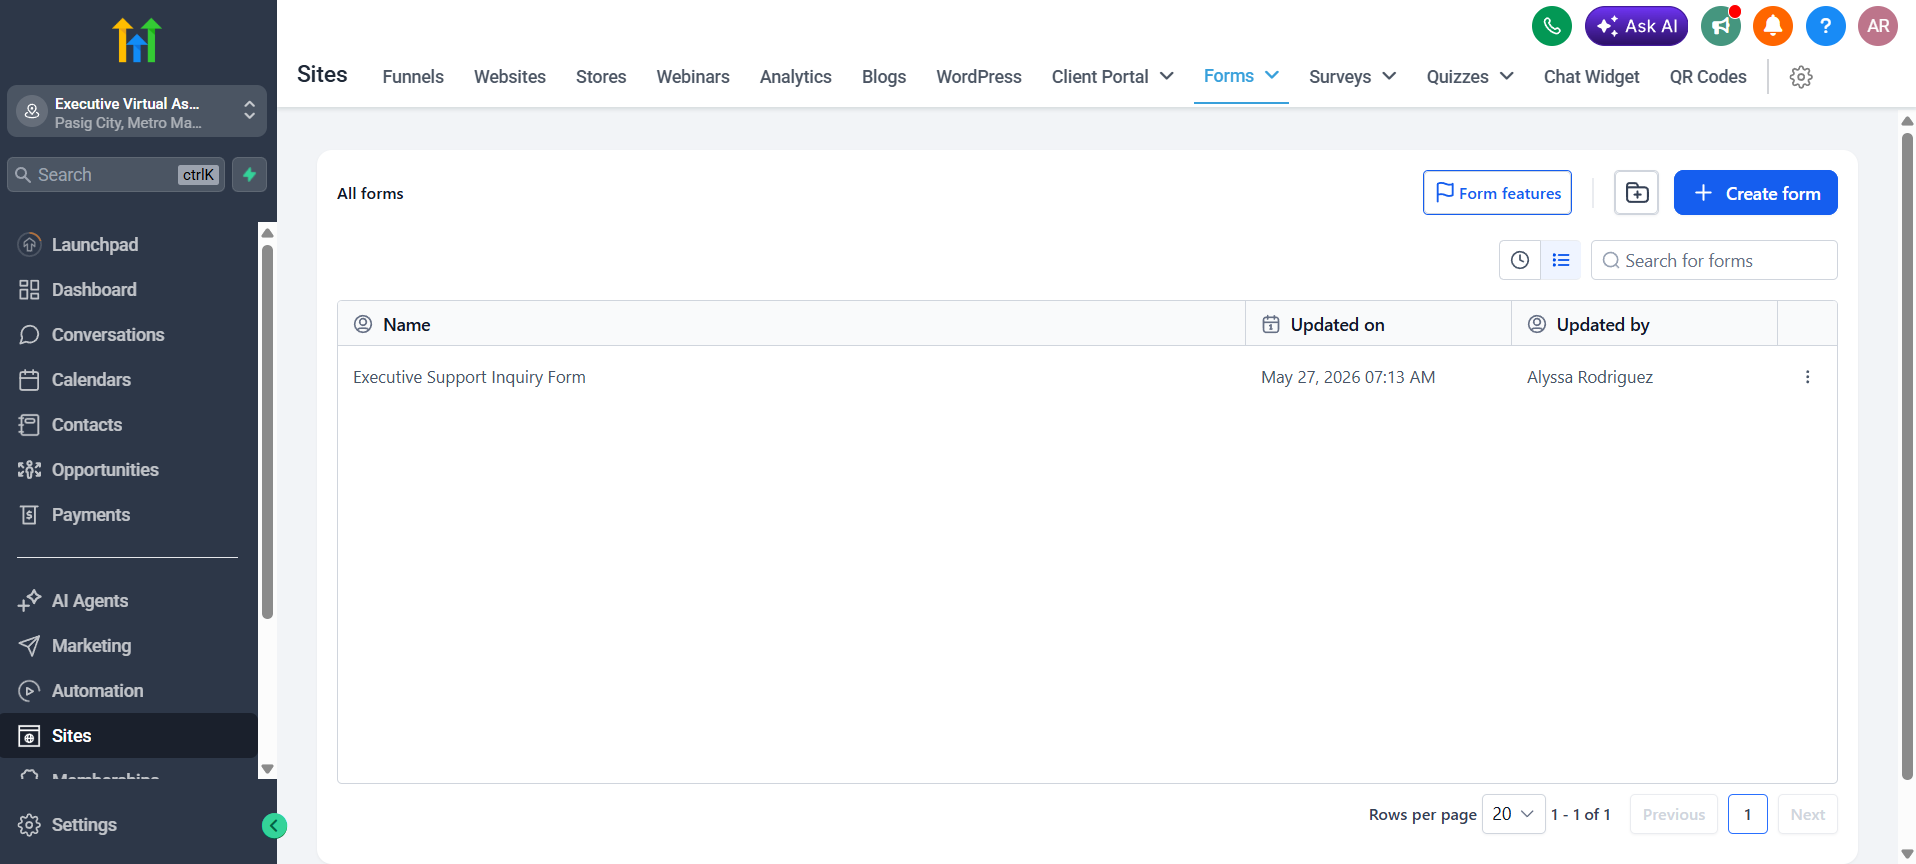Click the Next page button
The image size is (1916, 864).
point(1808,814)
